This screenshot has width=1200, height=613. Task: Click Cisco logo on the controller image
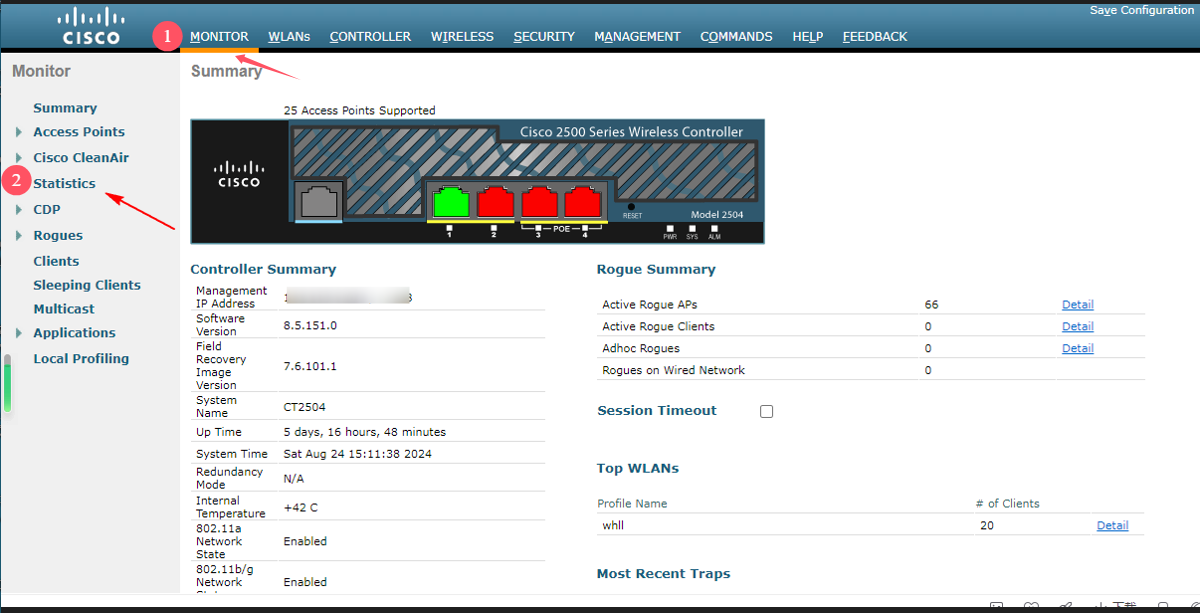click(x=239, y=175)
